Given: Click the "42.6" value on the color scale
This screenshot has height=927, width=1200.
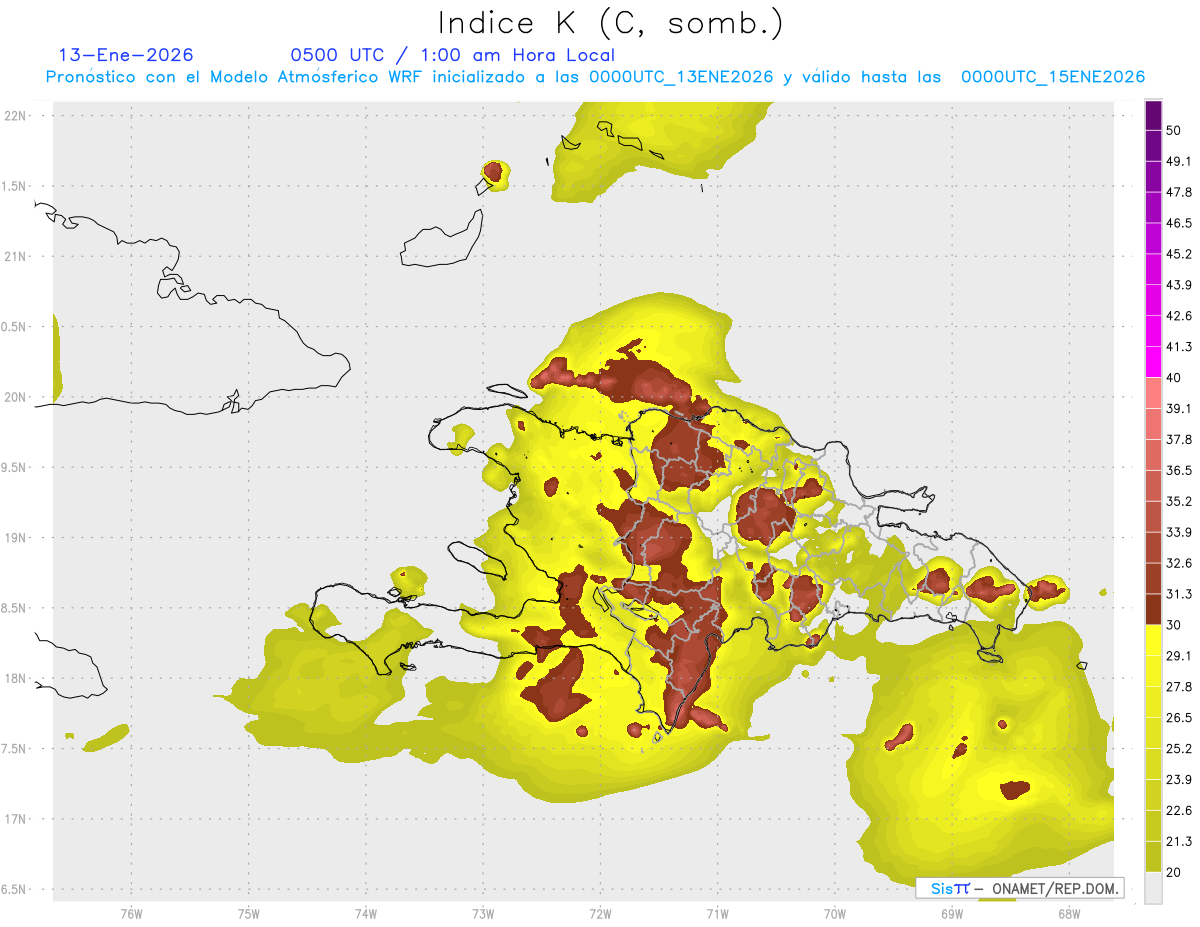Looking at the screenshot, I should 1179,316.
